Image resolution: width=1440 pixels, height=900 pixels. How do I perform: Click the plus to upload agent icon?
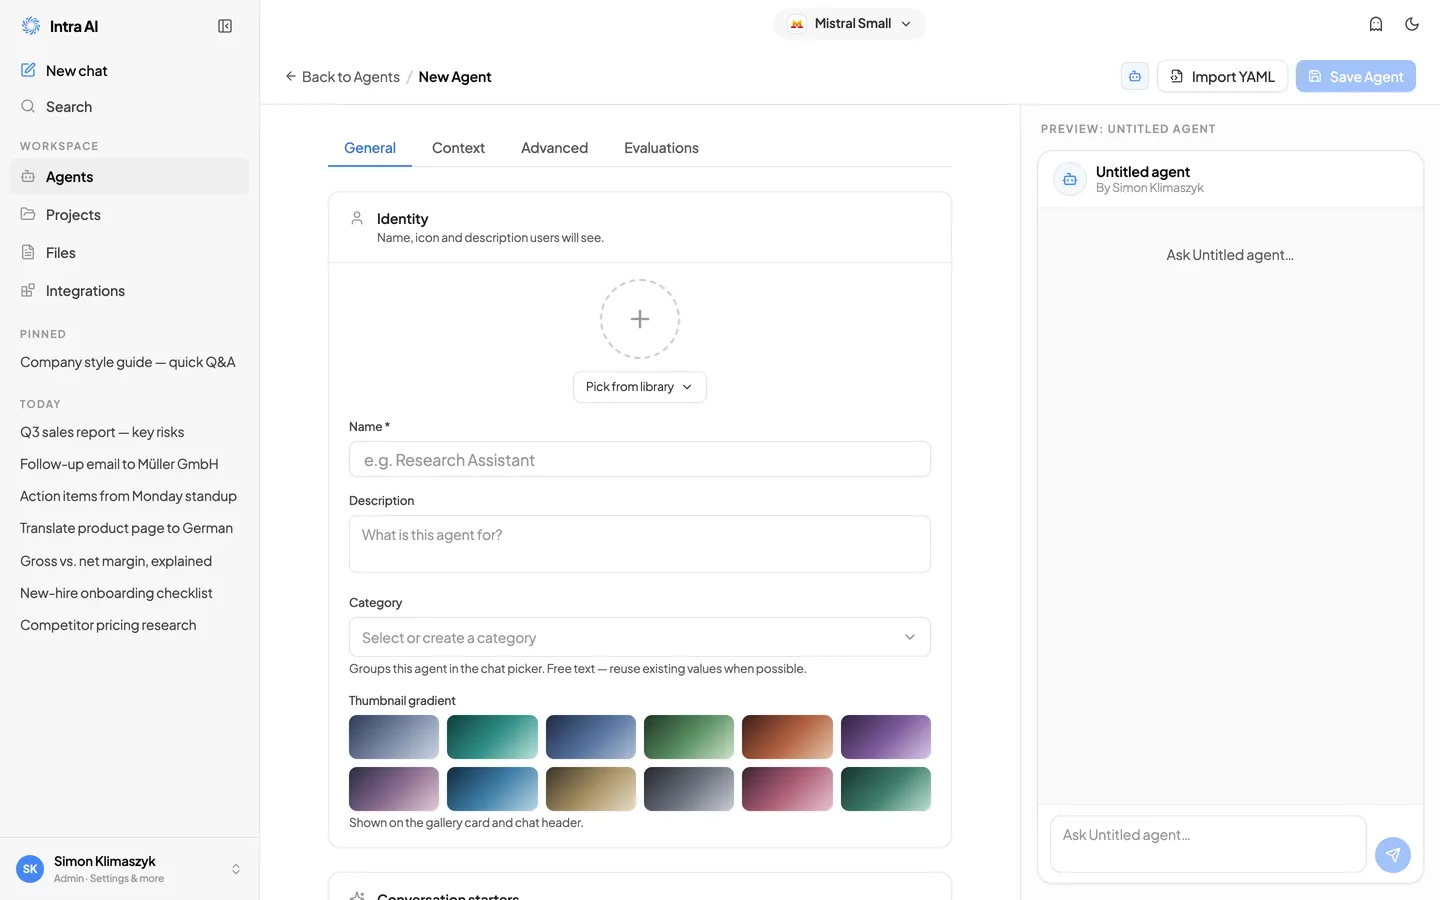(x=640, y=319)
